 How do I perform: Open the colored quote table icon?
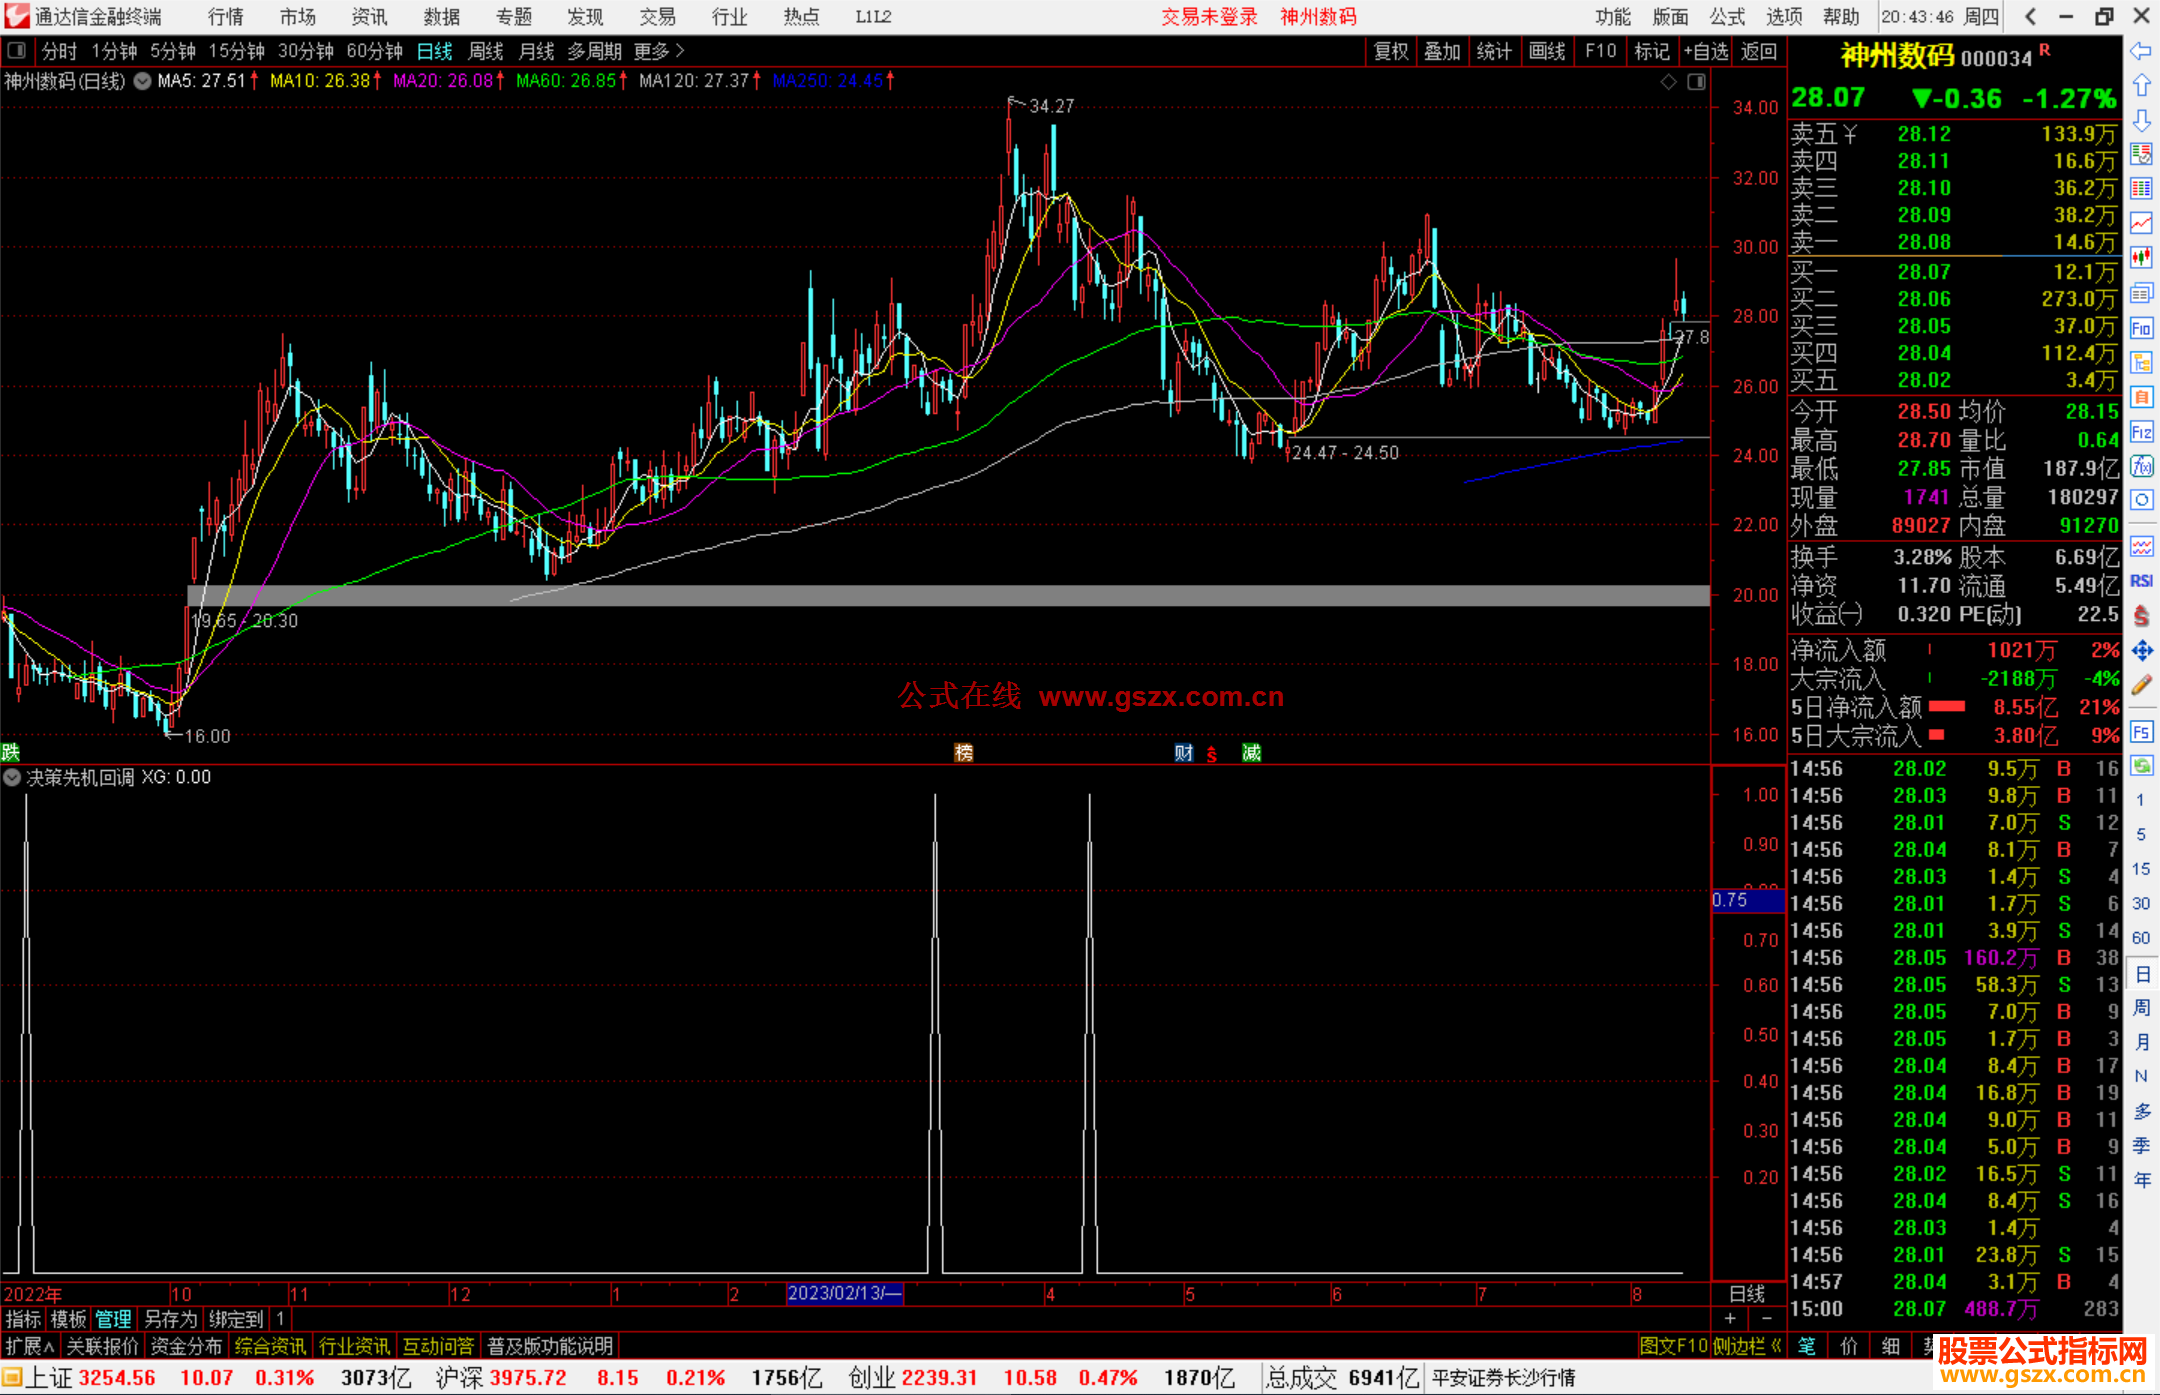point(2141,189)
